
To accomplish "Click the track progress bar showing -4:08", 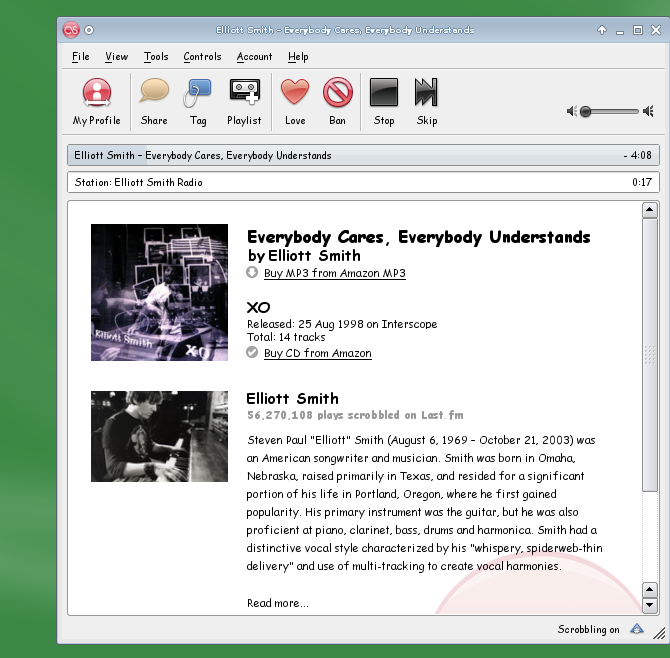I will [x=363, y=155].
